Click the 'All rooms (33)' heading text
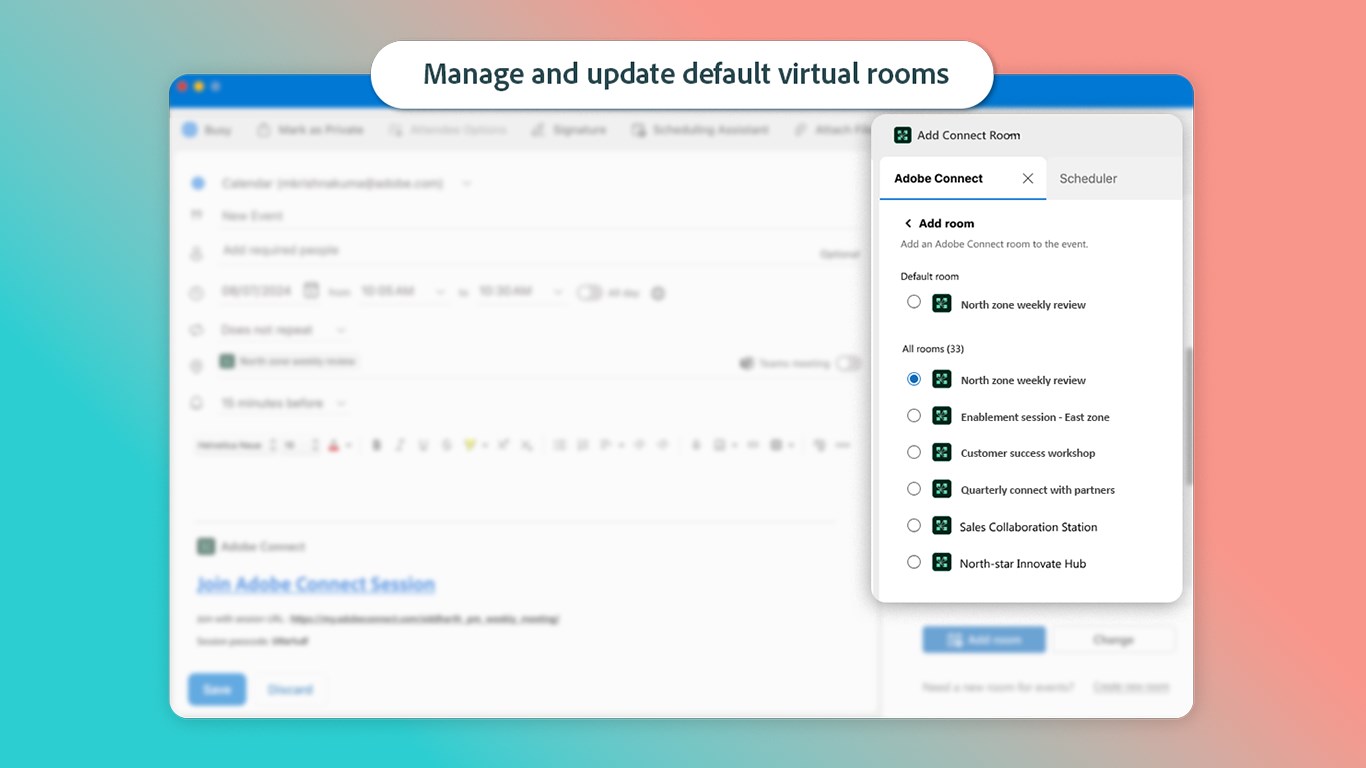1366x768 pixels. point(933,349)
